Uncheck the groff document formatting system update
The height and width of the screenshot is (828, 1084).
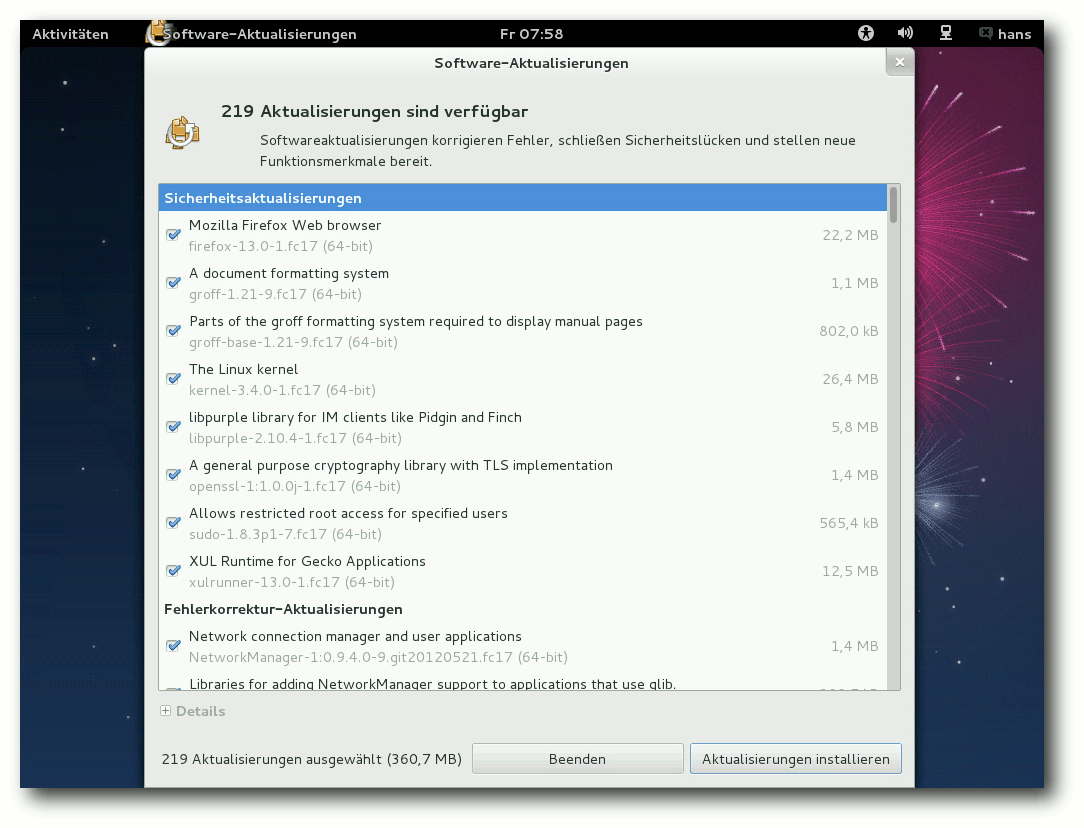(174, 283)
